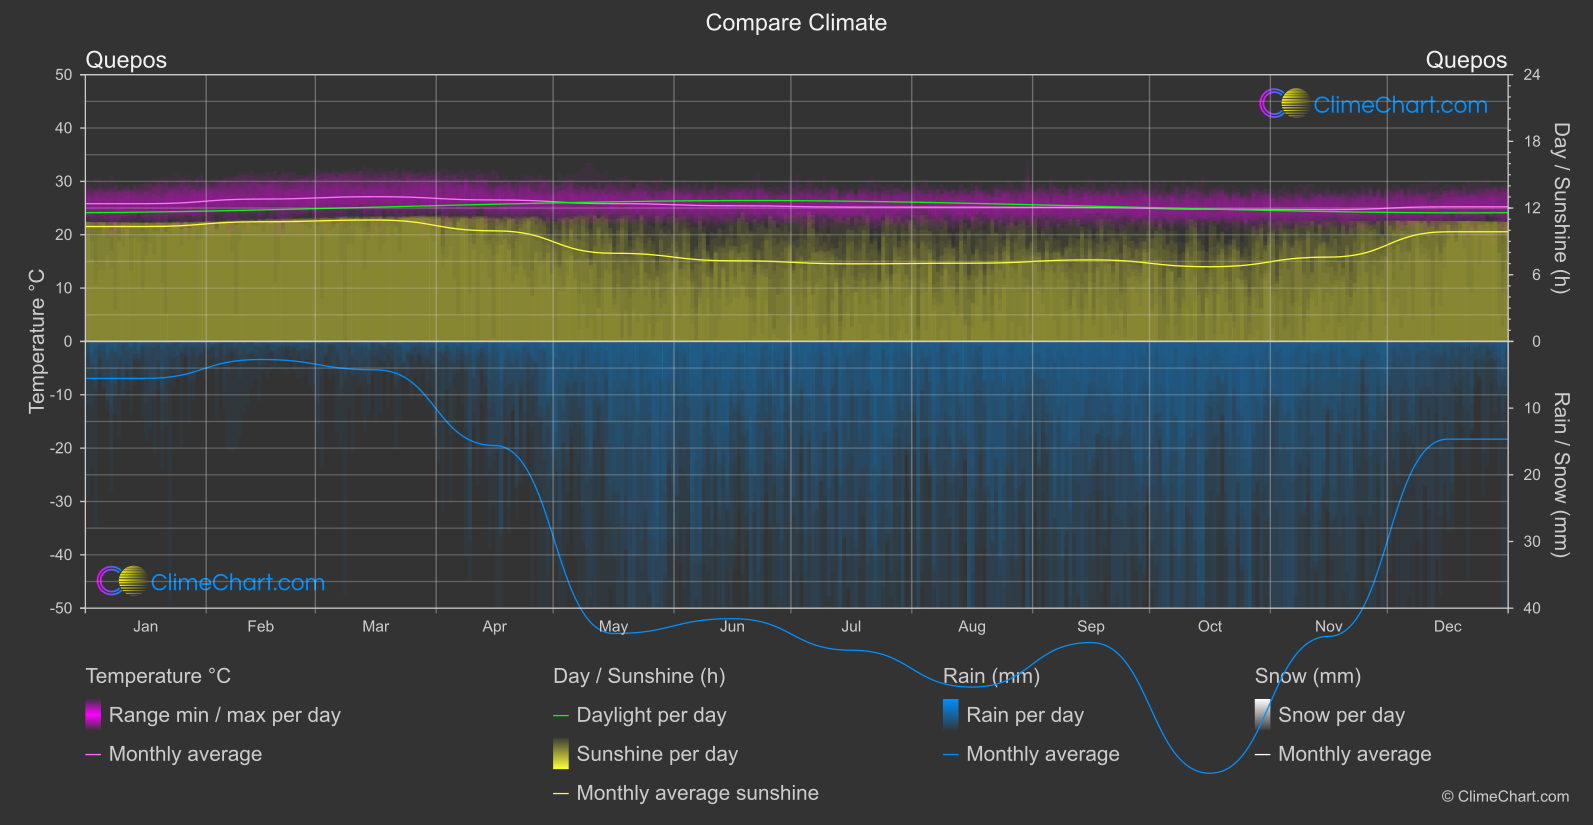Click the magenta 'Range min / max per day' swatch
Image resolution: width=1593 pixels, height=825 pixels.
pyautogui.click(x=93, y=715)
